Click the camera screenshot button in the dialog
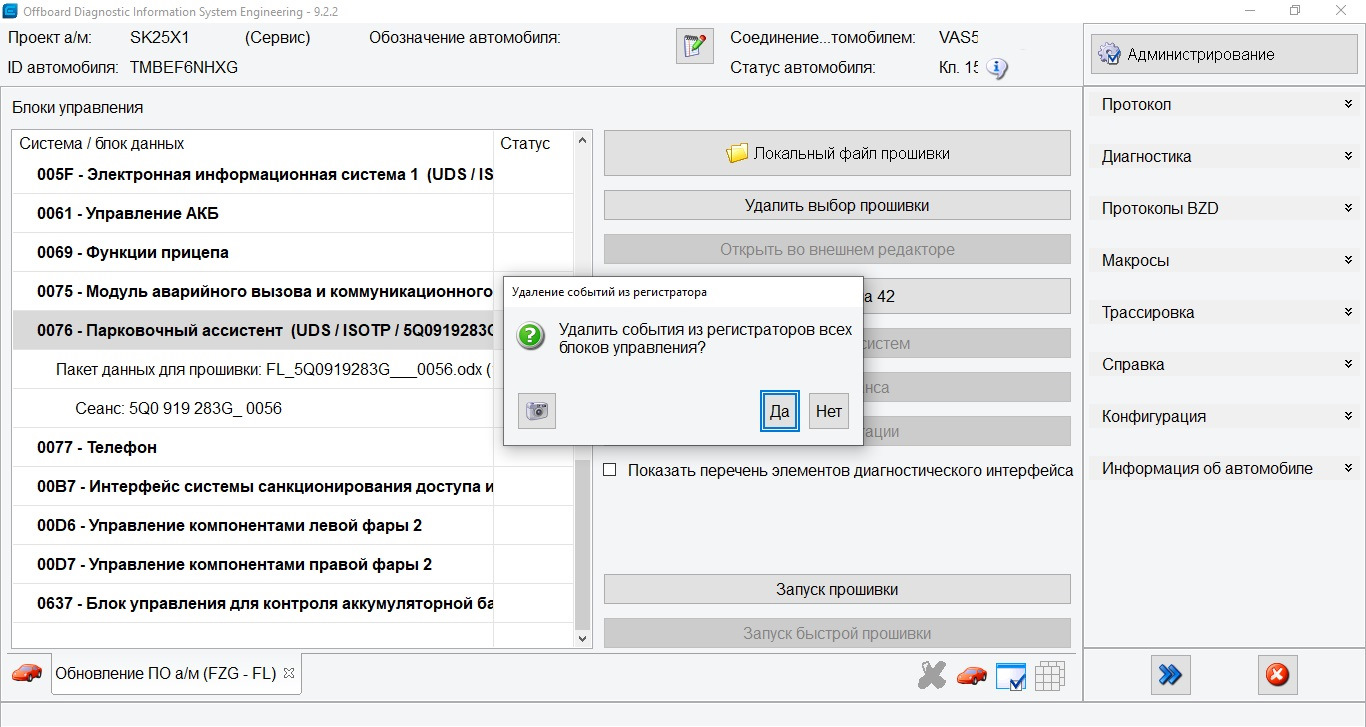 pos(537,411)
